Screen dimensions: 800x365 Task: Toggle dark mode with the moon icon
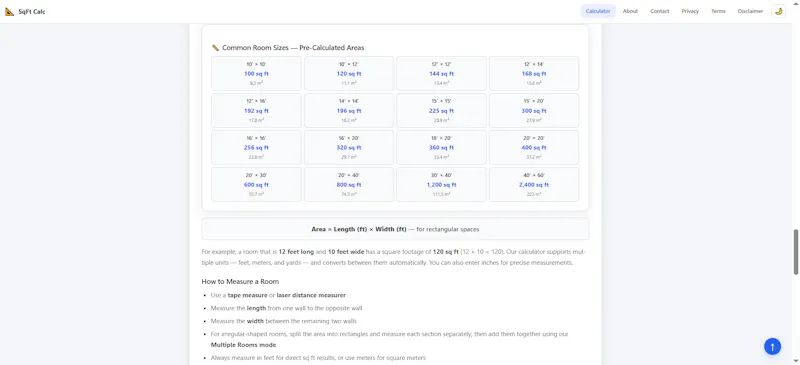[778, 11]
